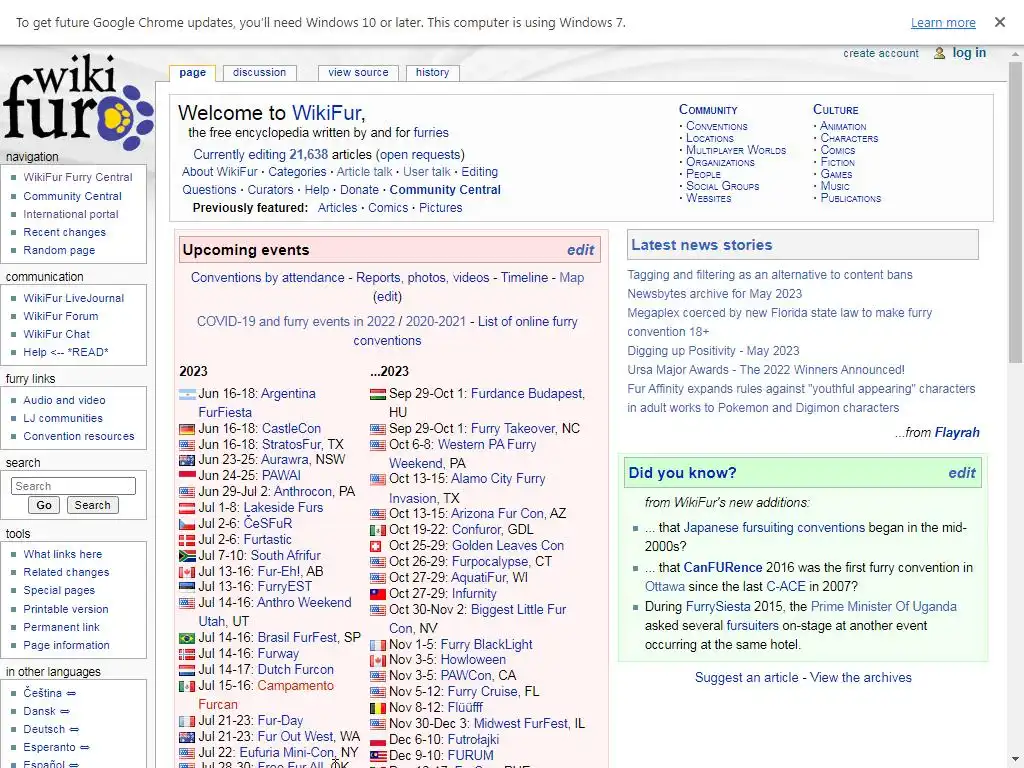Click the page vertical scrollbar

pyautogui.click(x=1015, y=213)
